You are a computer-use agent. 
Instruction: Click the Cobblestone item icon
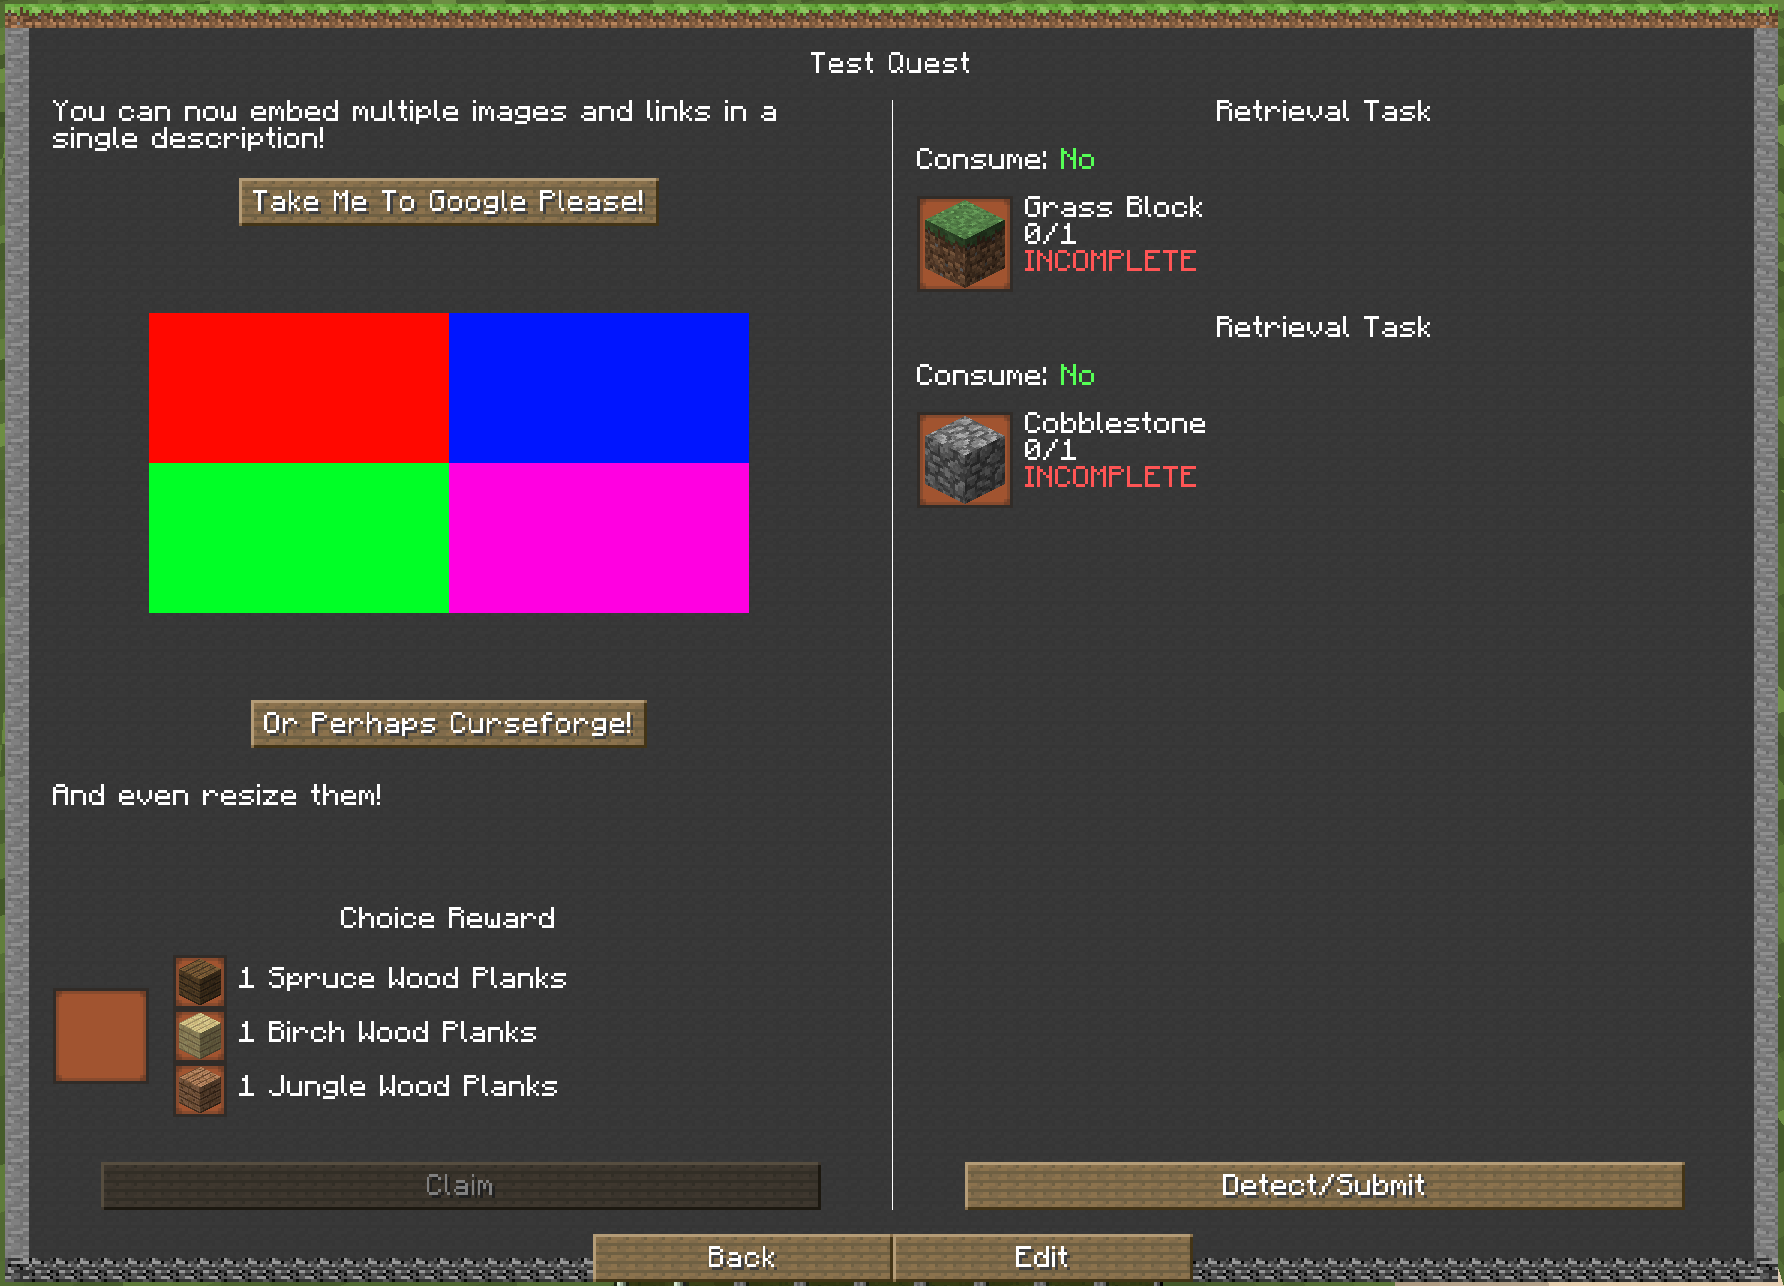pos(964,460)
